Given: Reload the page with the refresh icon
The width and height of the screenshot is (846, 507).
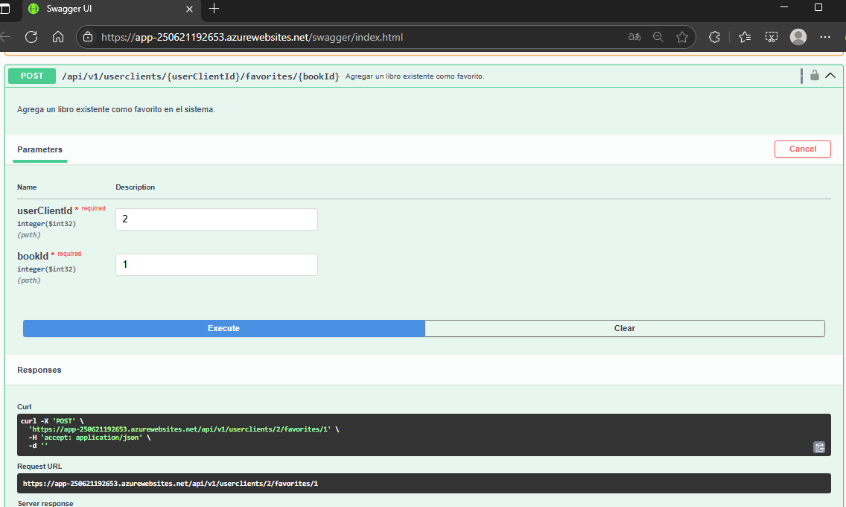Looking at the screenshot, I should click(x=31, y=37).
